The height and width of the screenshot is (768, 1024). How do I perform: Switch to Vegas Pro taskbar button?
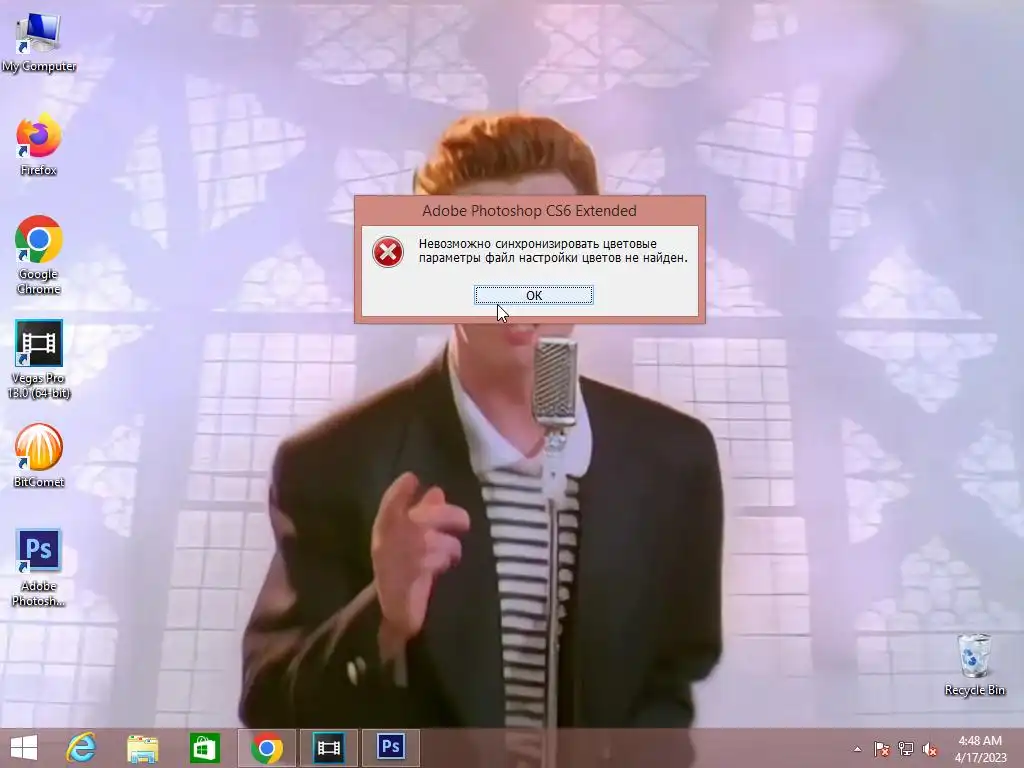pos(328,748)
